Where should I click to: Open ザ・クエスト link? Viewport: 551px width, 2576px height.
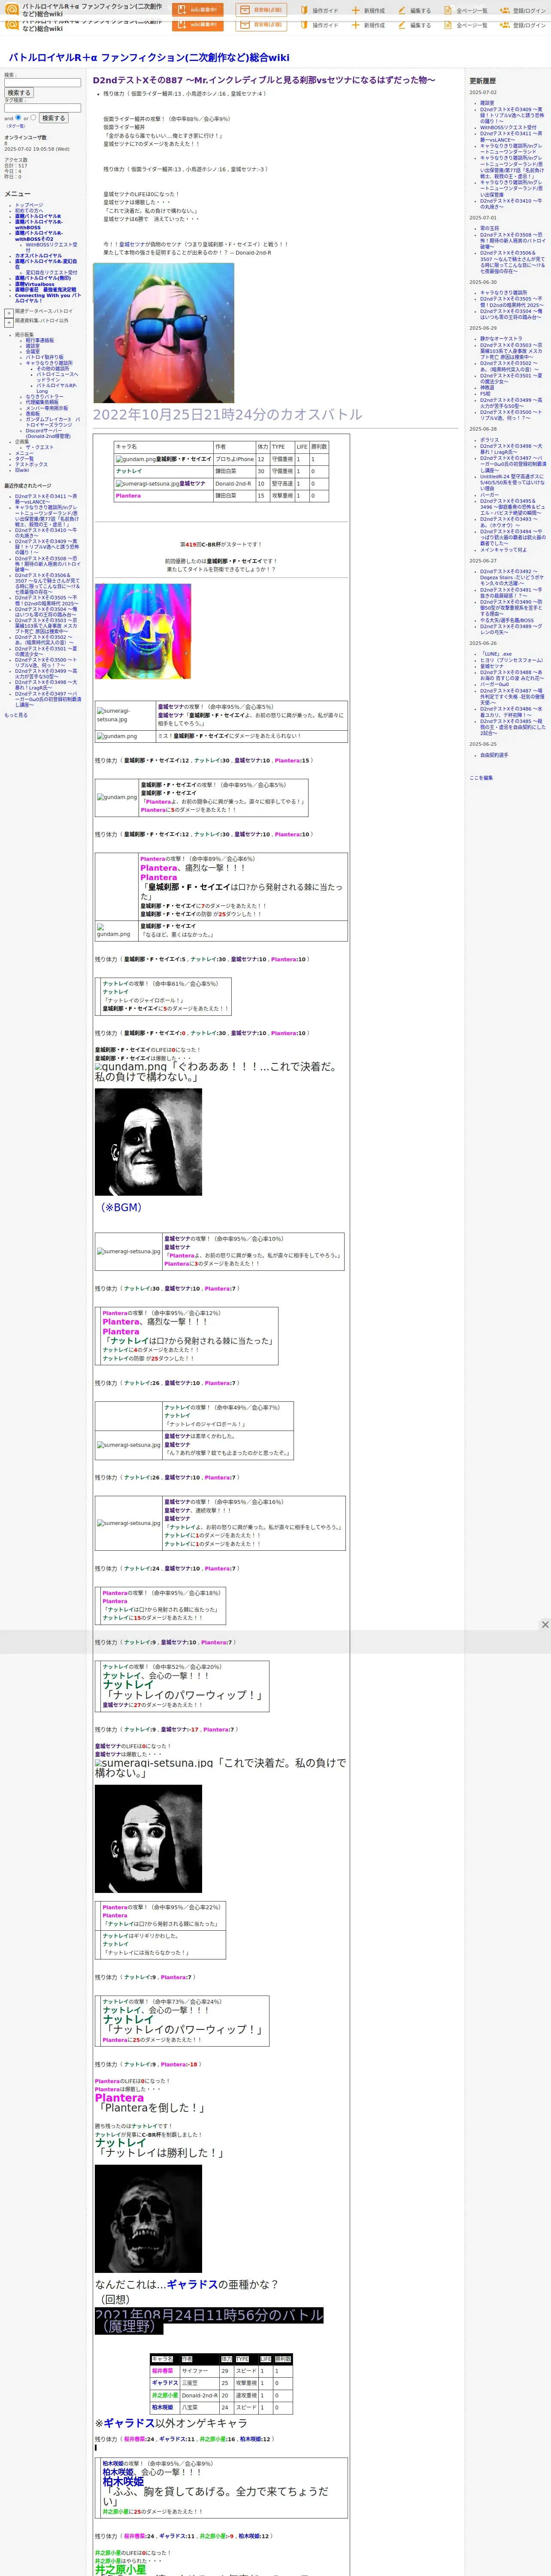(40, 447)
